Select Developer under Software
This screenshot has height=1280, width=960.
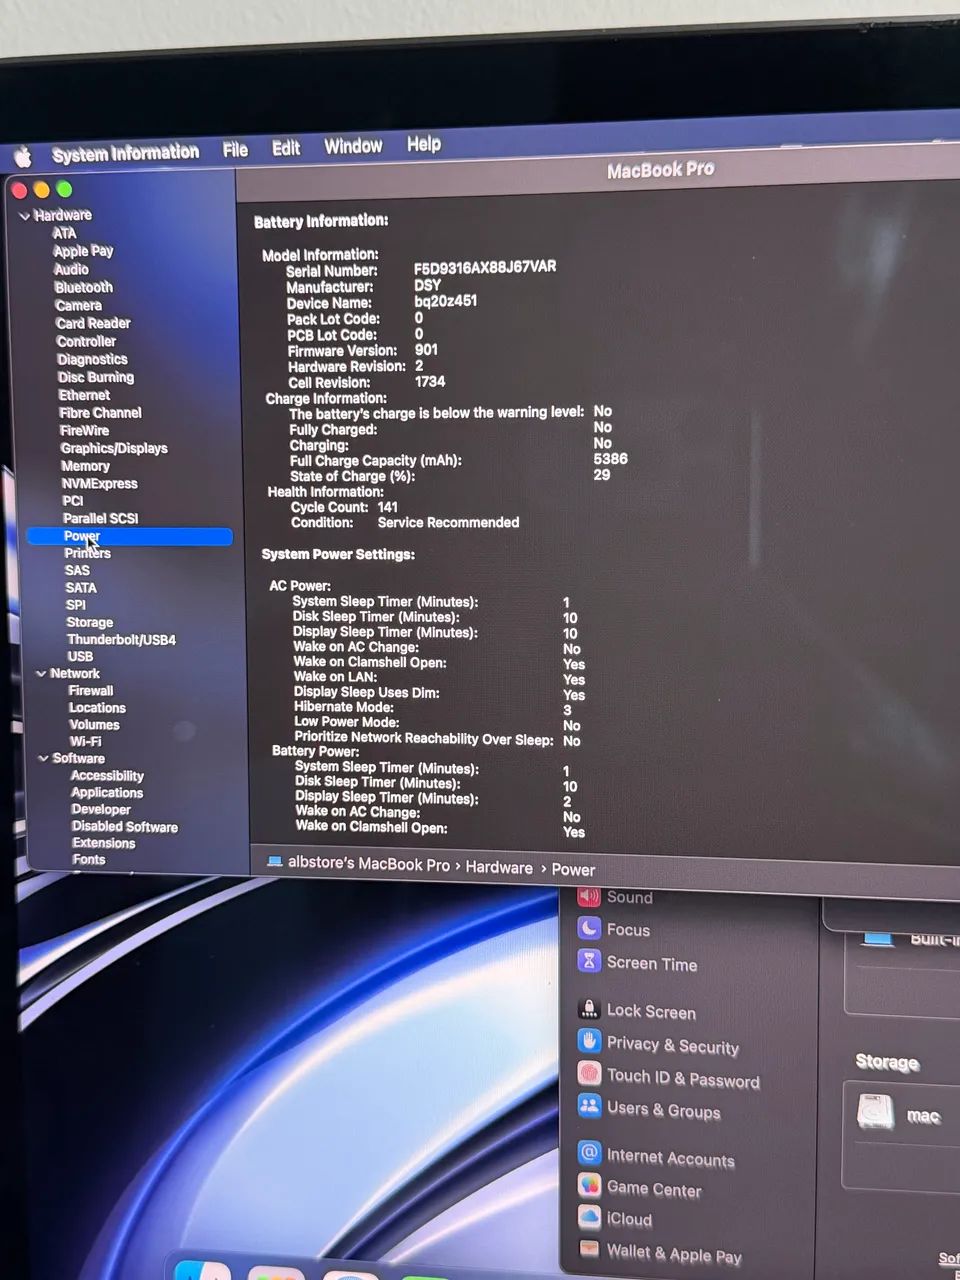[x=101, y=810]
